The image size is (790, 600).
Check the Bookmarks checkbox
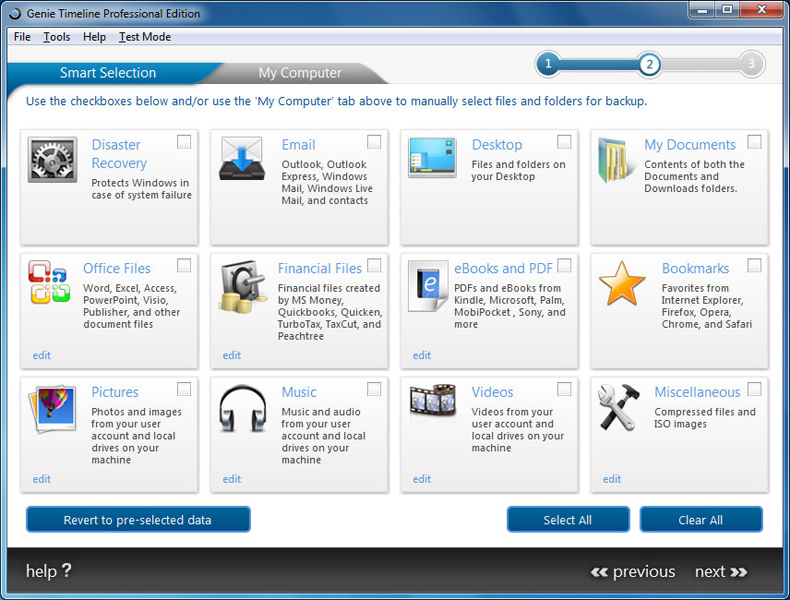pos(754,265)
